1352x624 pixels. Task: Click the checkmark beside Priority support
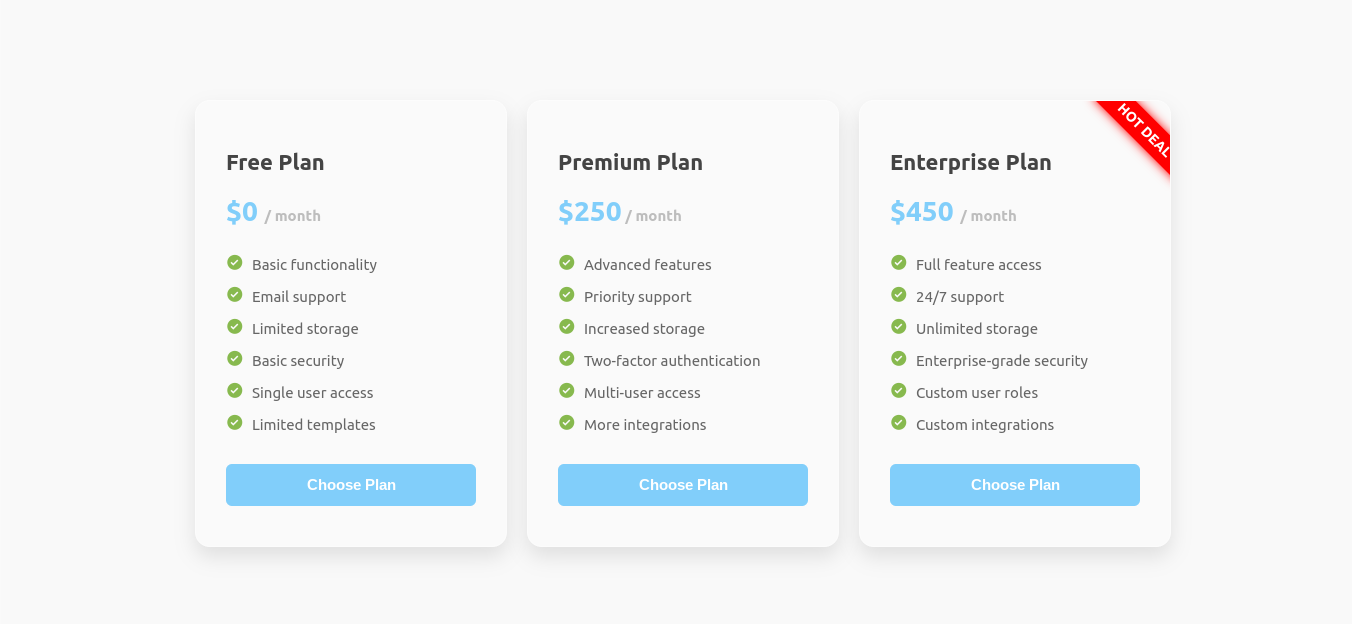(566, 295)
